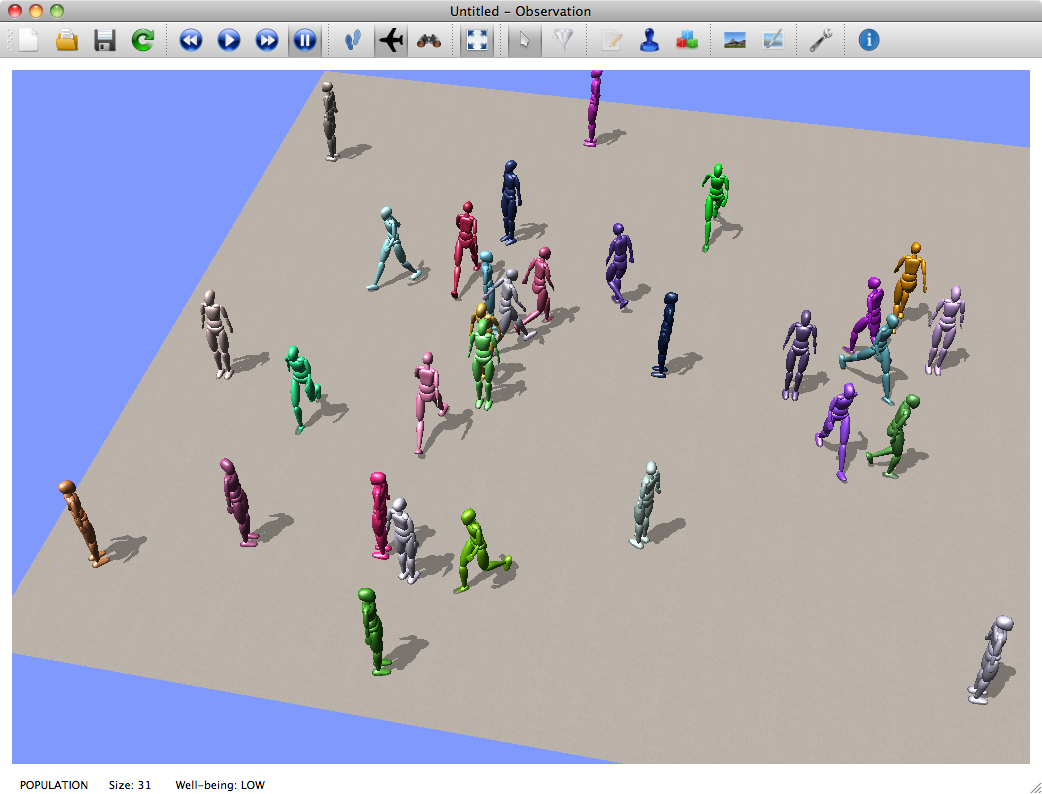
Task: Click the colored cubes icon
Action: pos(687,40)
